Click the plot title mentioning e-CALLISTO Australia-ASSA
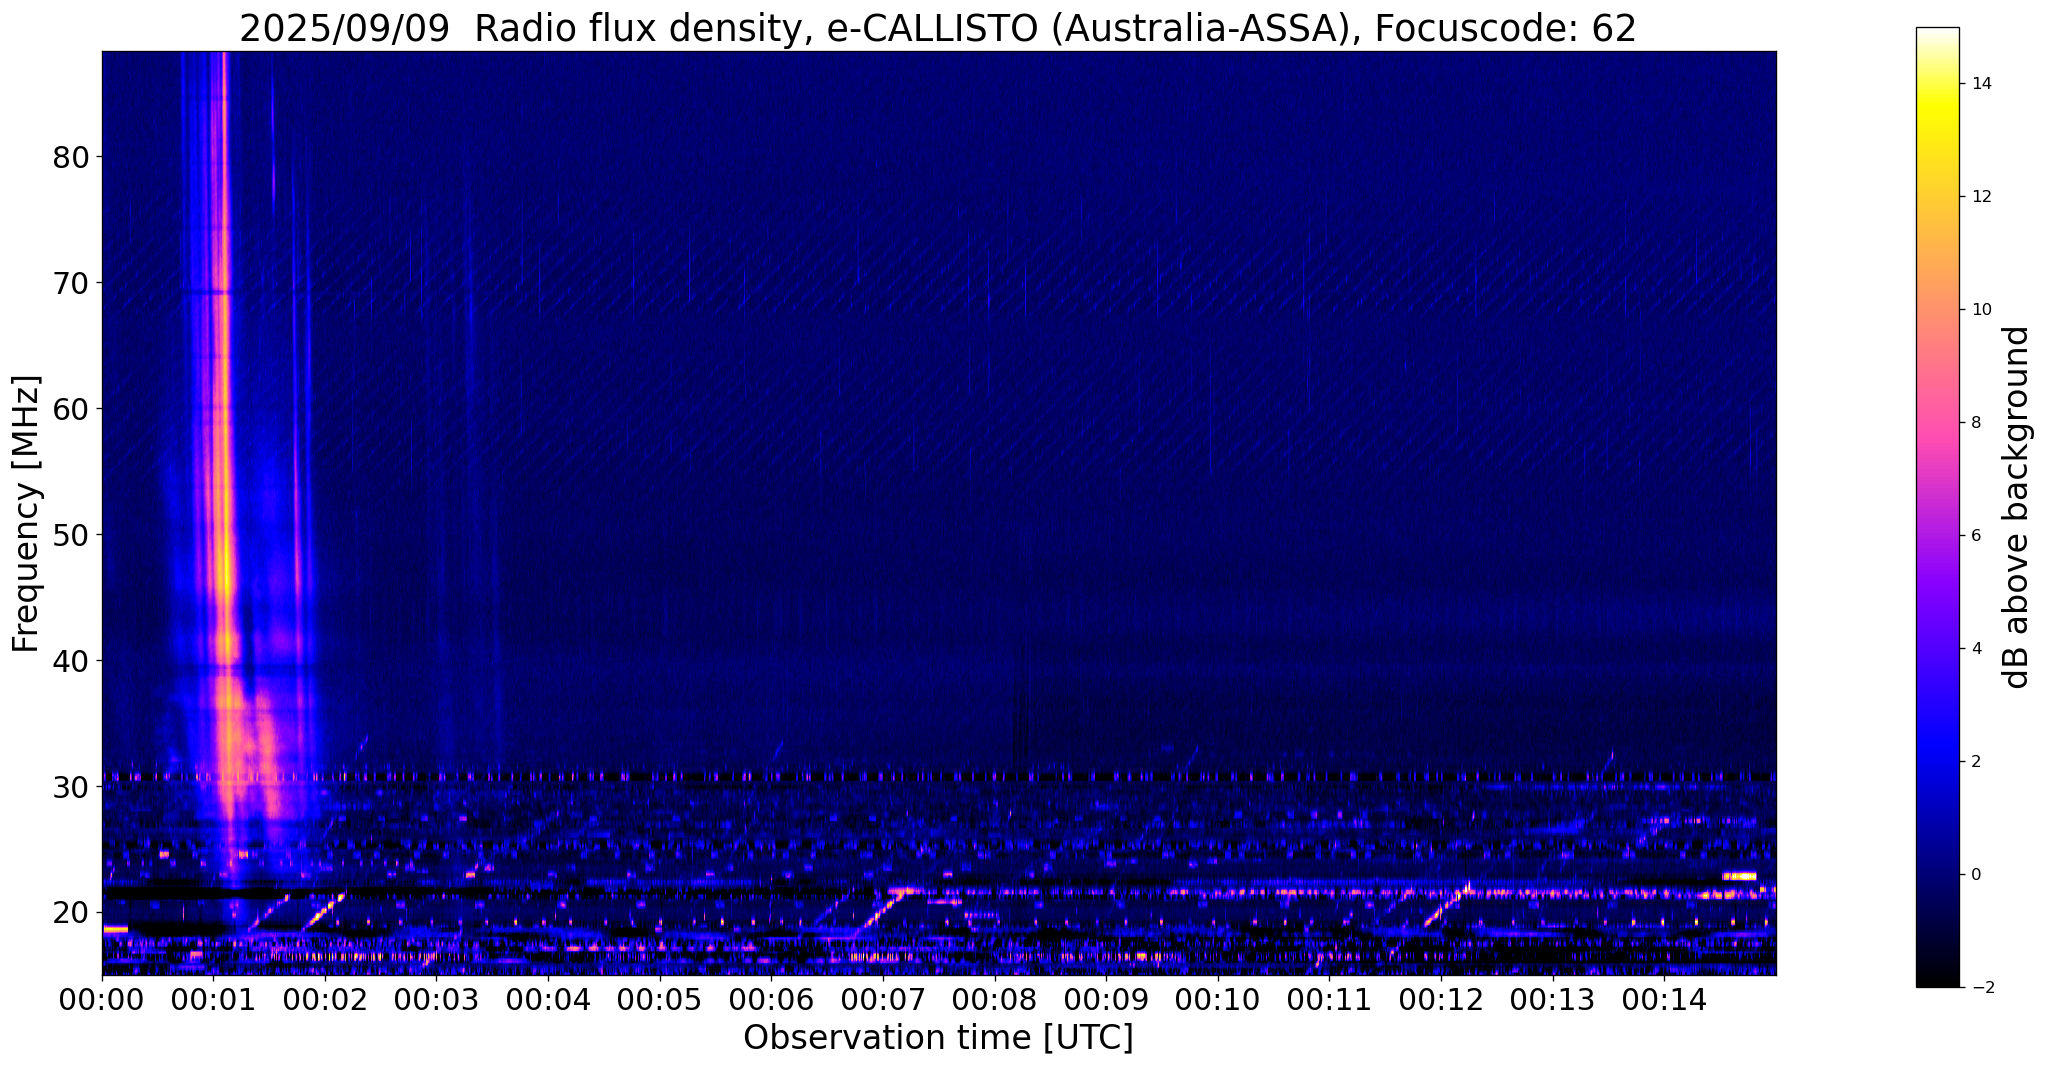 click(938, 28)
